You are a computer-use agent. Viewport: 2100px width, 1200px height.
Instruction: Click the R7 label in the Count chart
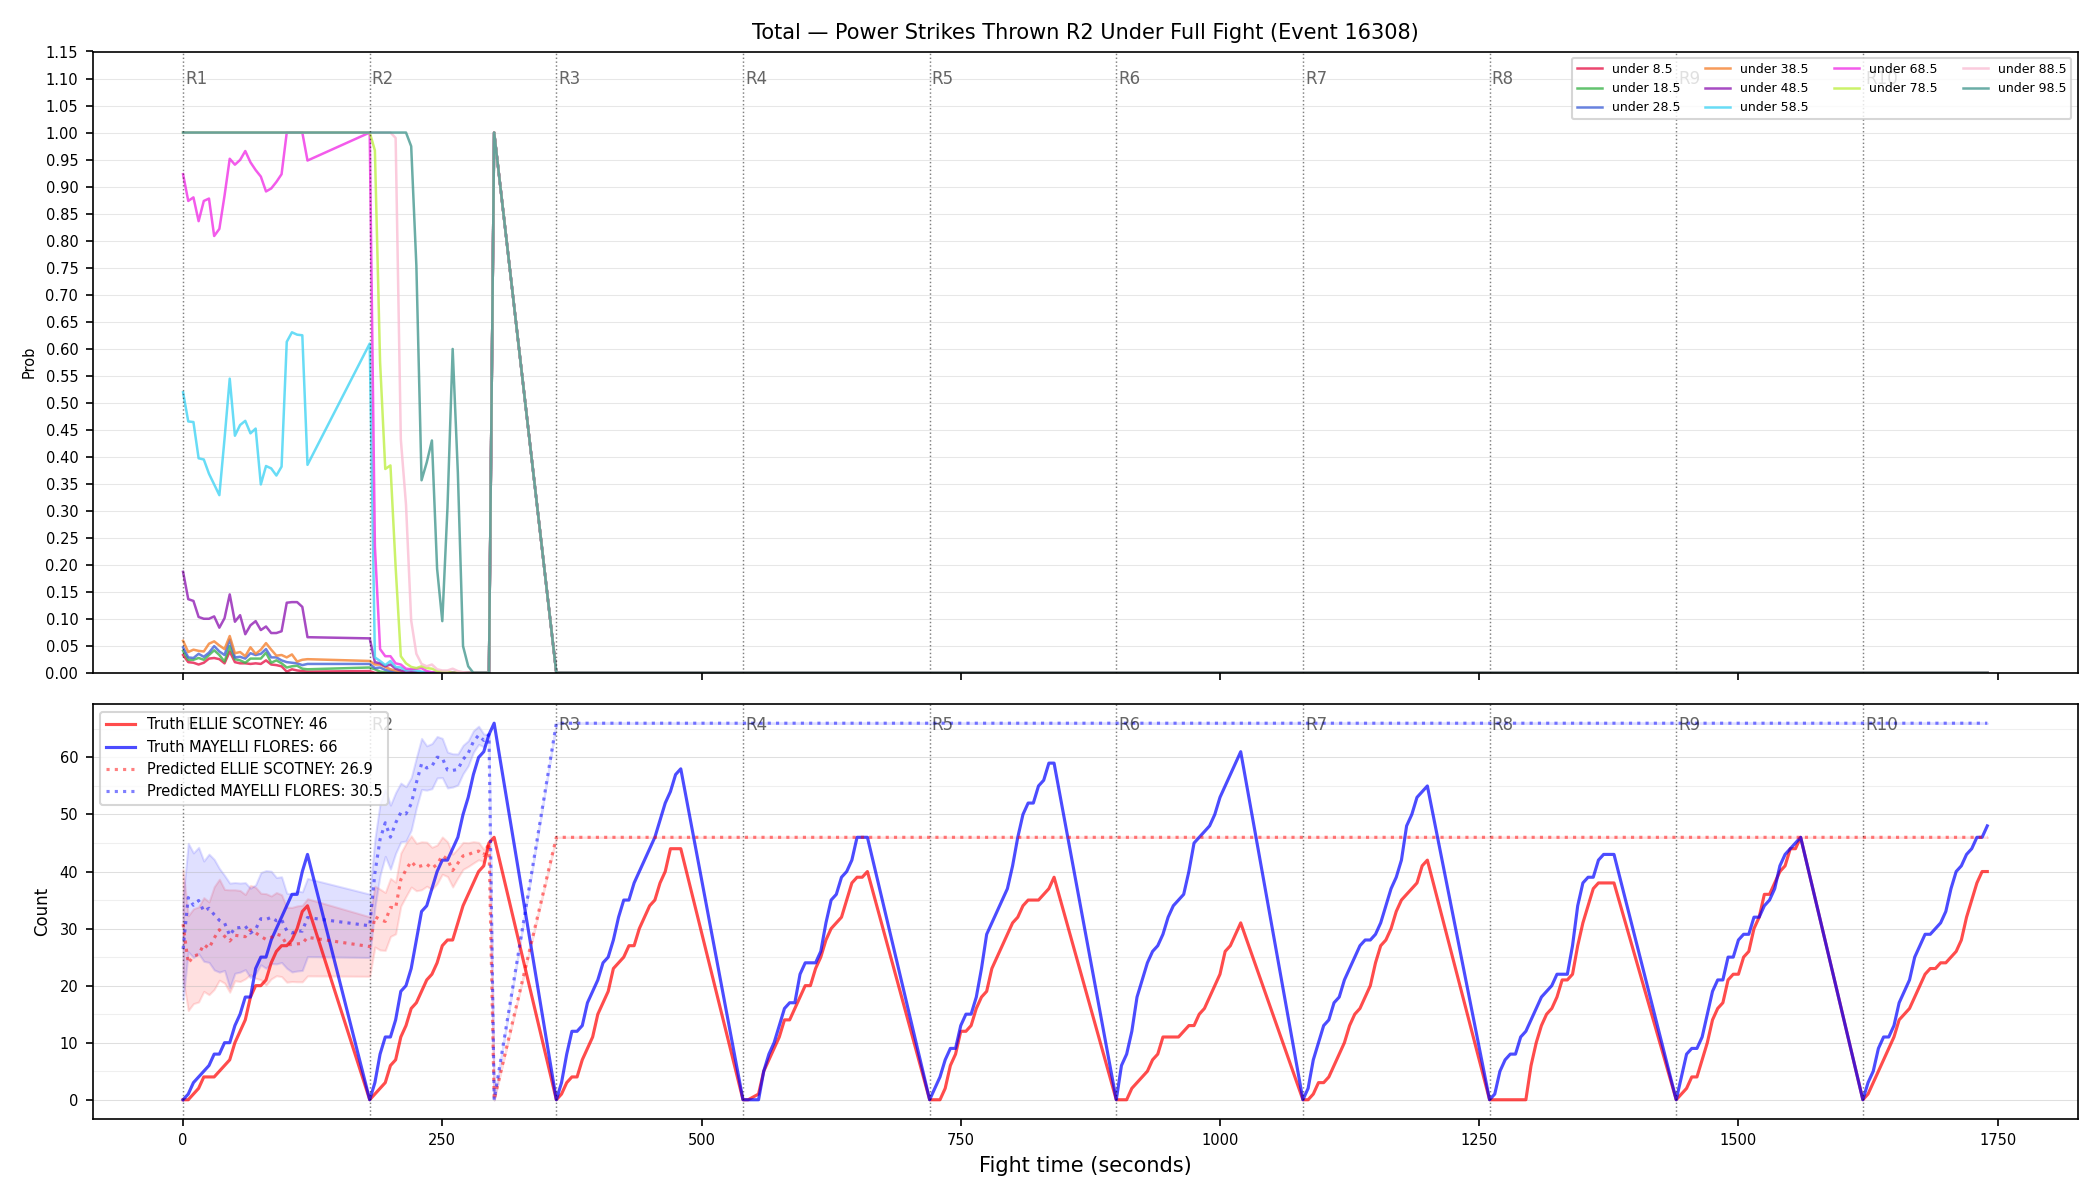1316,724
